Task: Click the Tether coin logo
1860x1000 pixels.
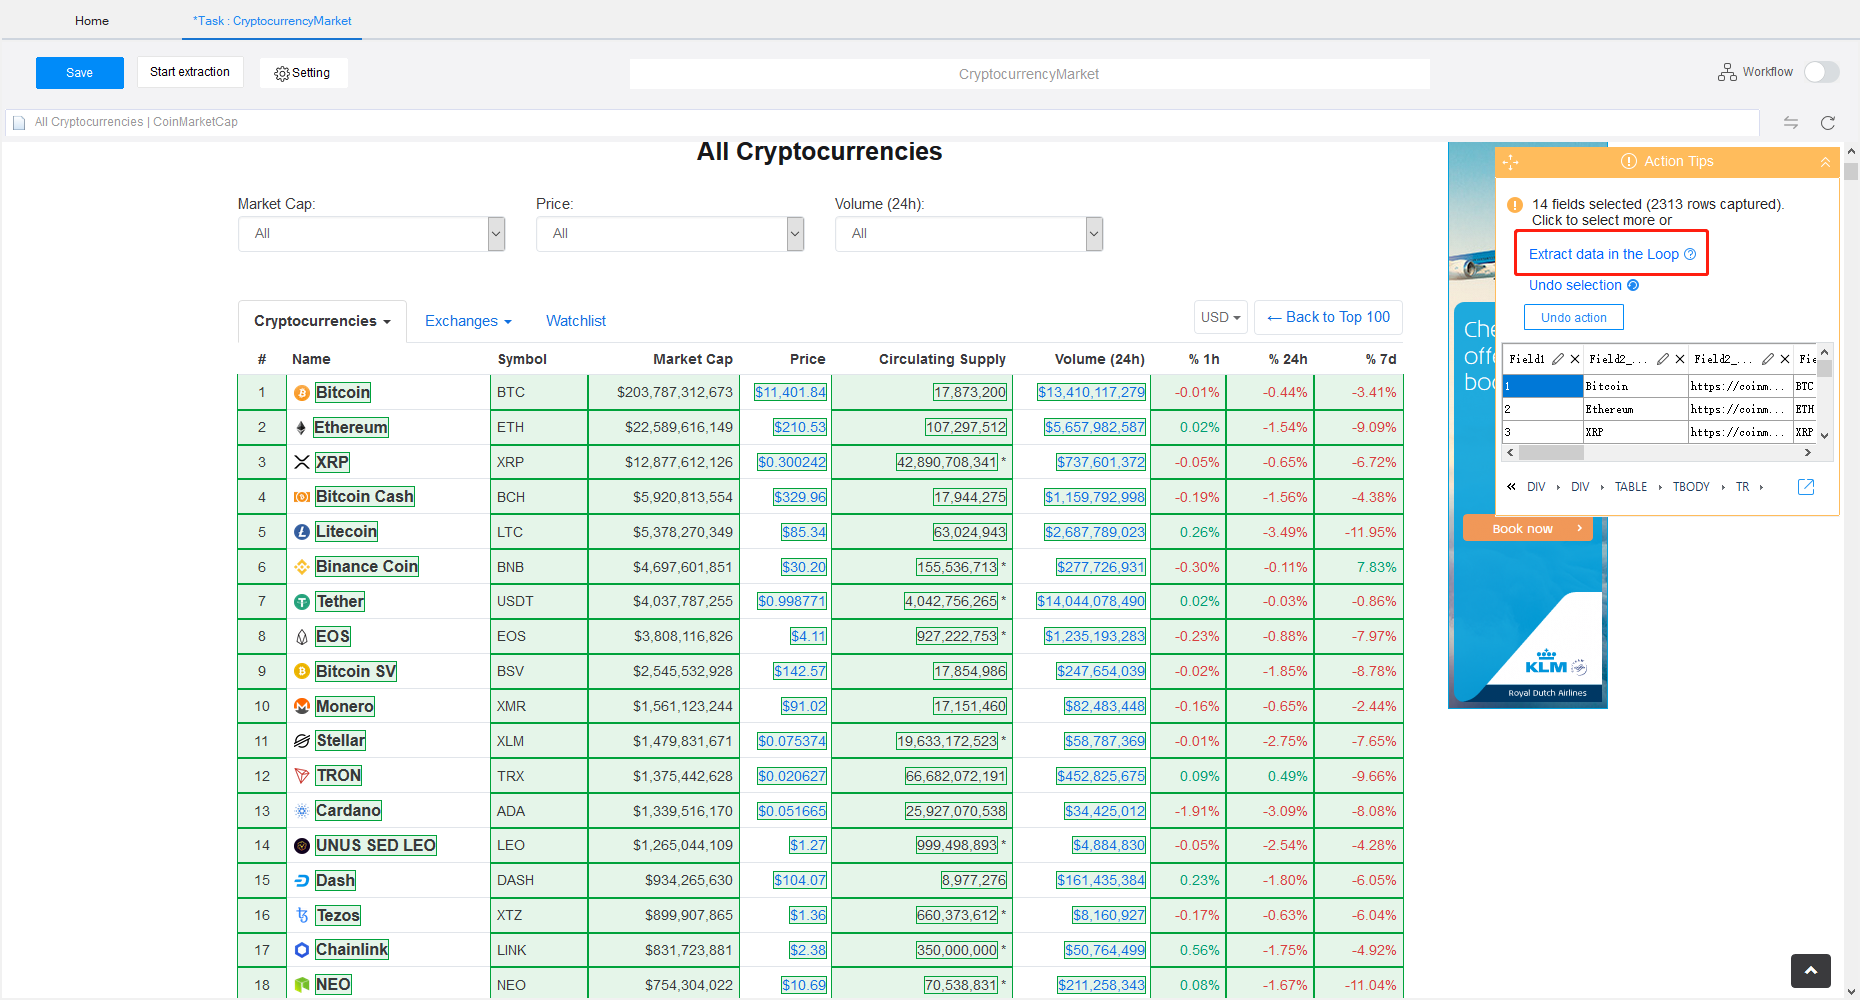Action: pos(302,602)
